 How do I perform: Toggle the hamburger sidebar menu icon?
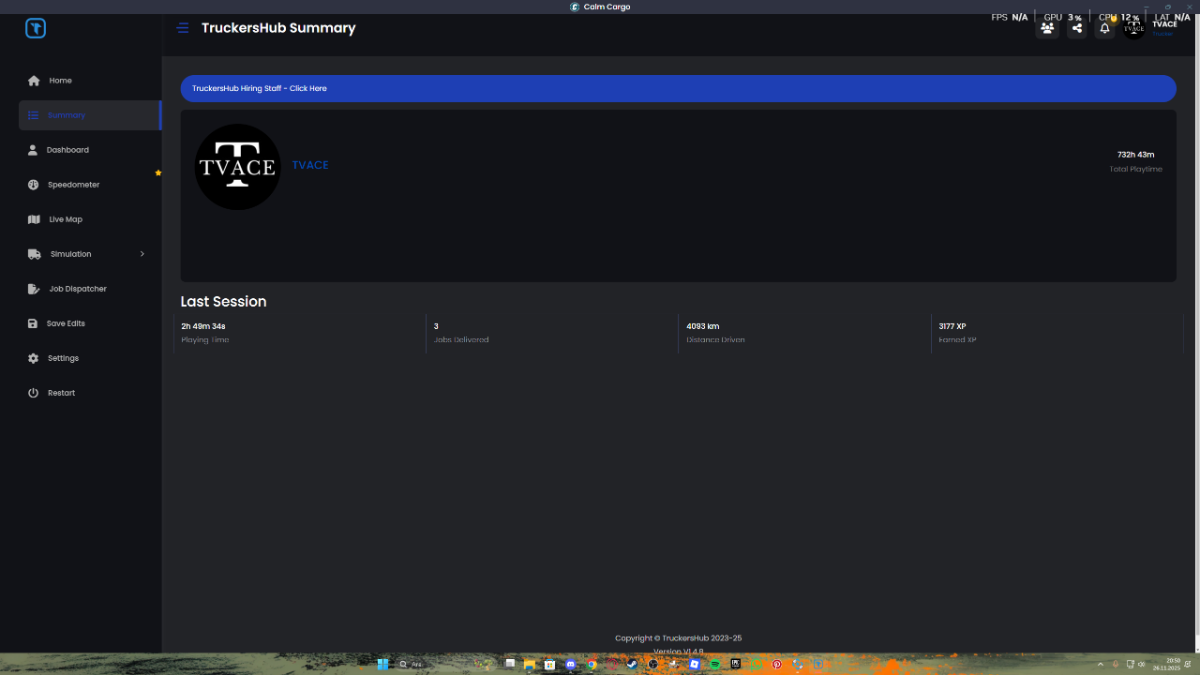click(182, 28)
